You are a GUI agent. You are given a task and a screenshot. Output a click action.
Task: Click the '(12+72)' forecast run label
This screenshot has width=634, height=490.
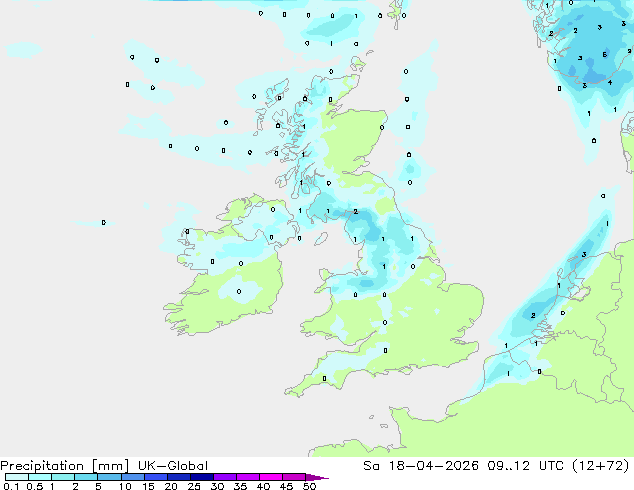(x=600, y=466)
